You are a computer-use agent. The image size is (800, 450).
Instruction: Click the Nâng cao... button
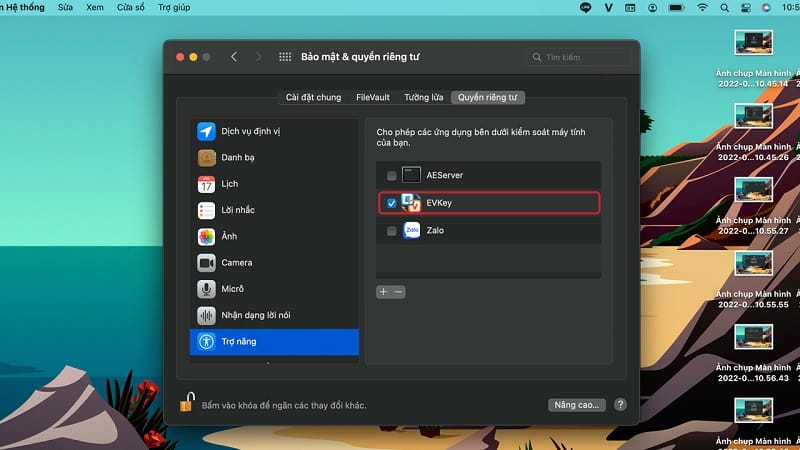coord(577,405)
